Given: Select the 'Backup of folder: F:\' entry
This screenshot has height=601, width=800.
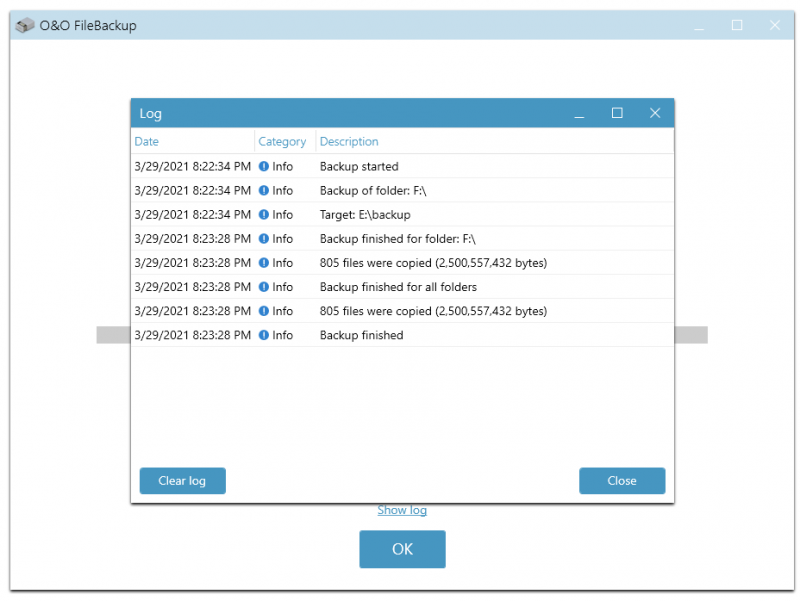Looking at the screenshot, I should (x=402, y=190).
